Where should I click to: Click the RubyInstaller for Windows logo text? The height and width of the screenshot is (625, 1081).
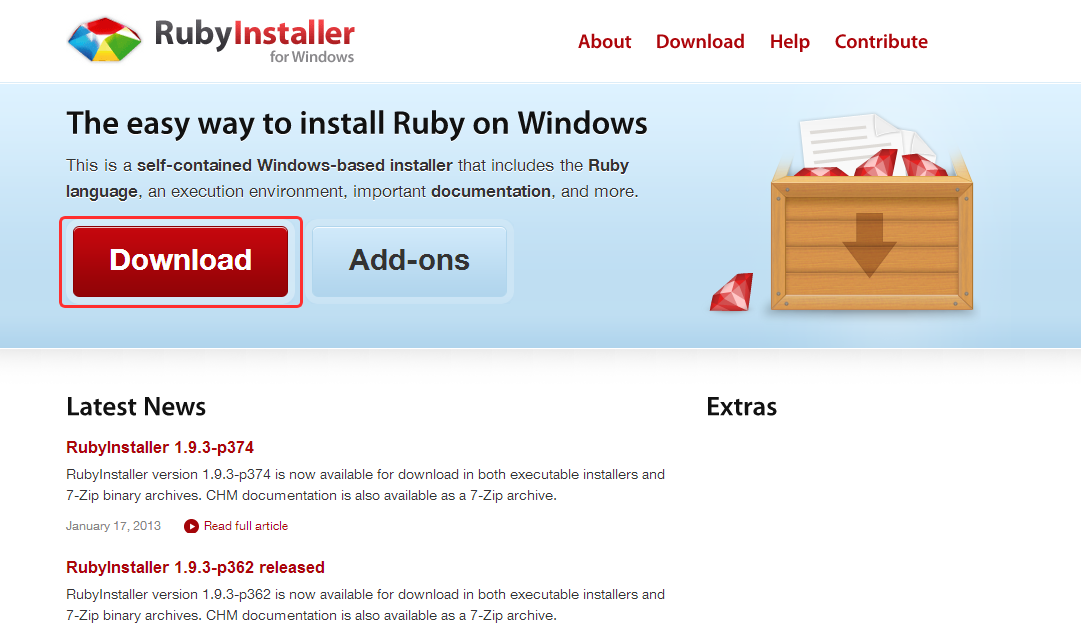tap(254, 41)
